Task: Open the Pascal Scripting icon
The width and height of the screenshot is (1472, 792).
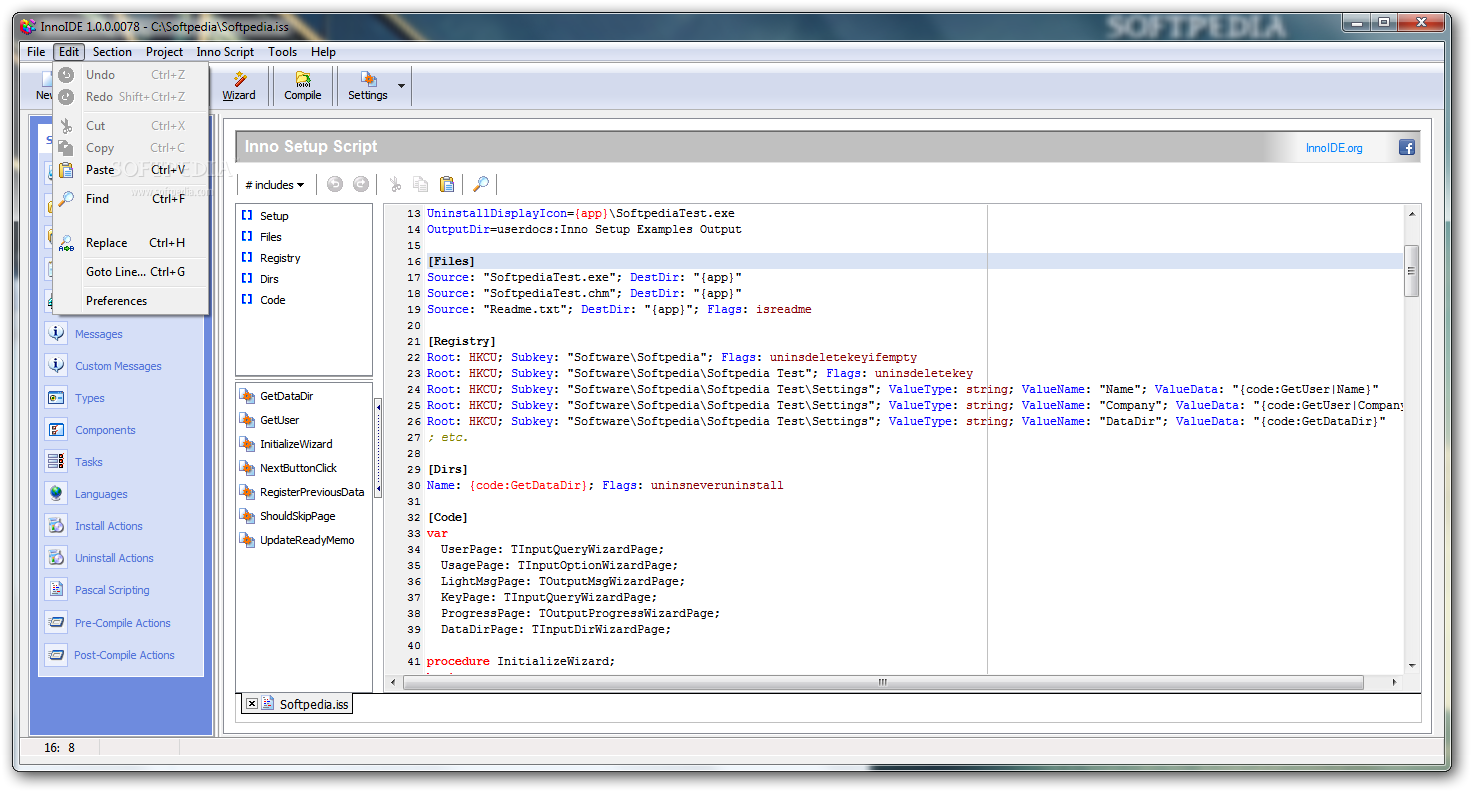Action: (x=57, y=590)
